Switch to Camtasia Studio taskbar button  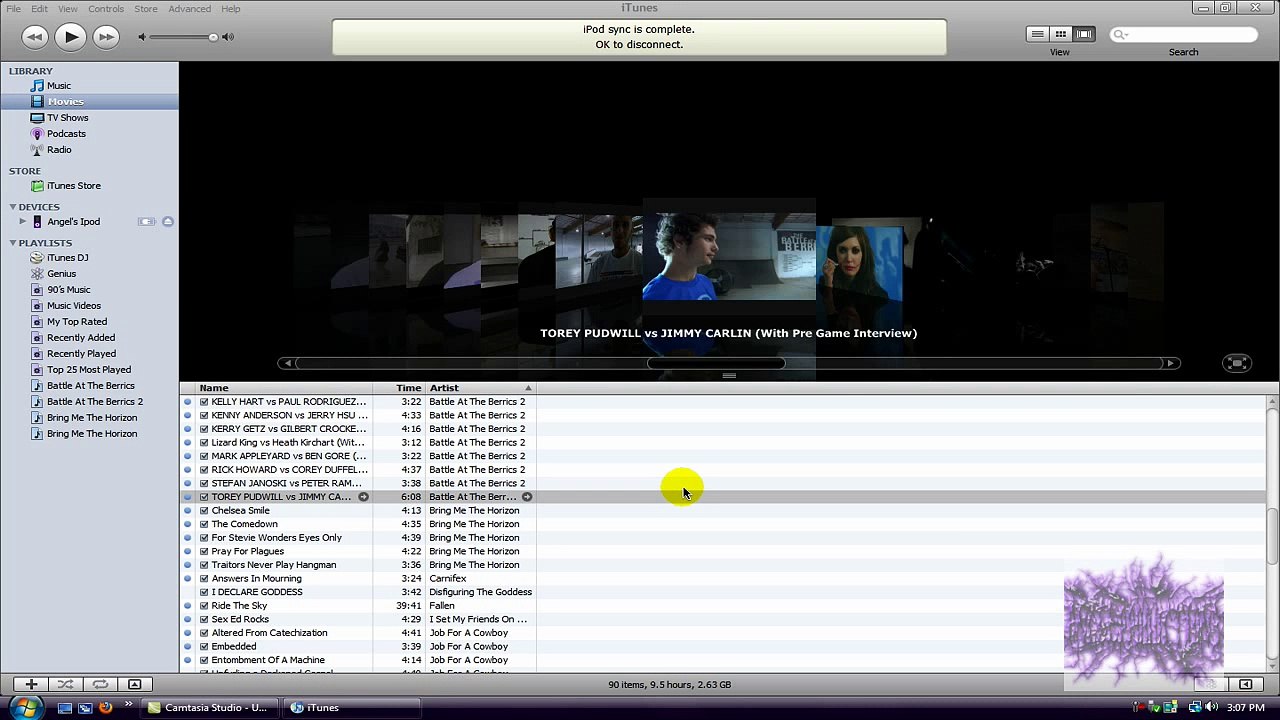[x=208, y=708]
